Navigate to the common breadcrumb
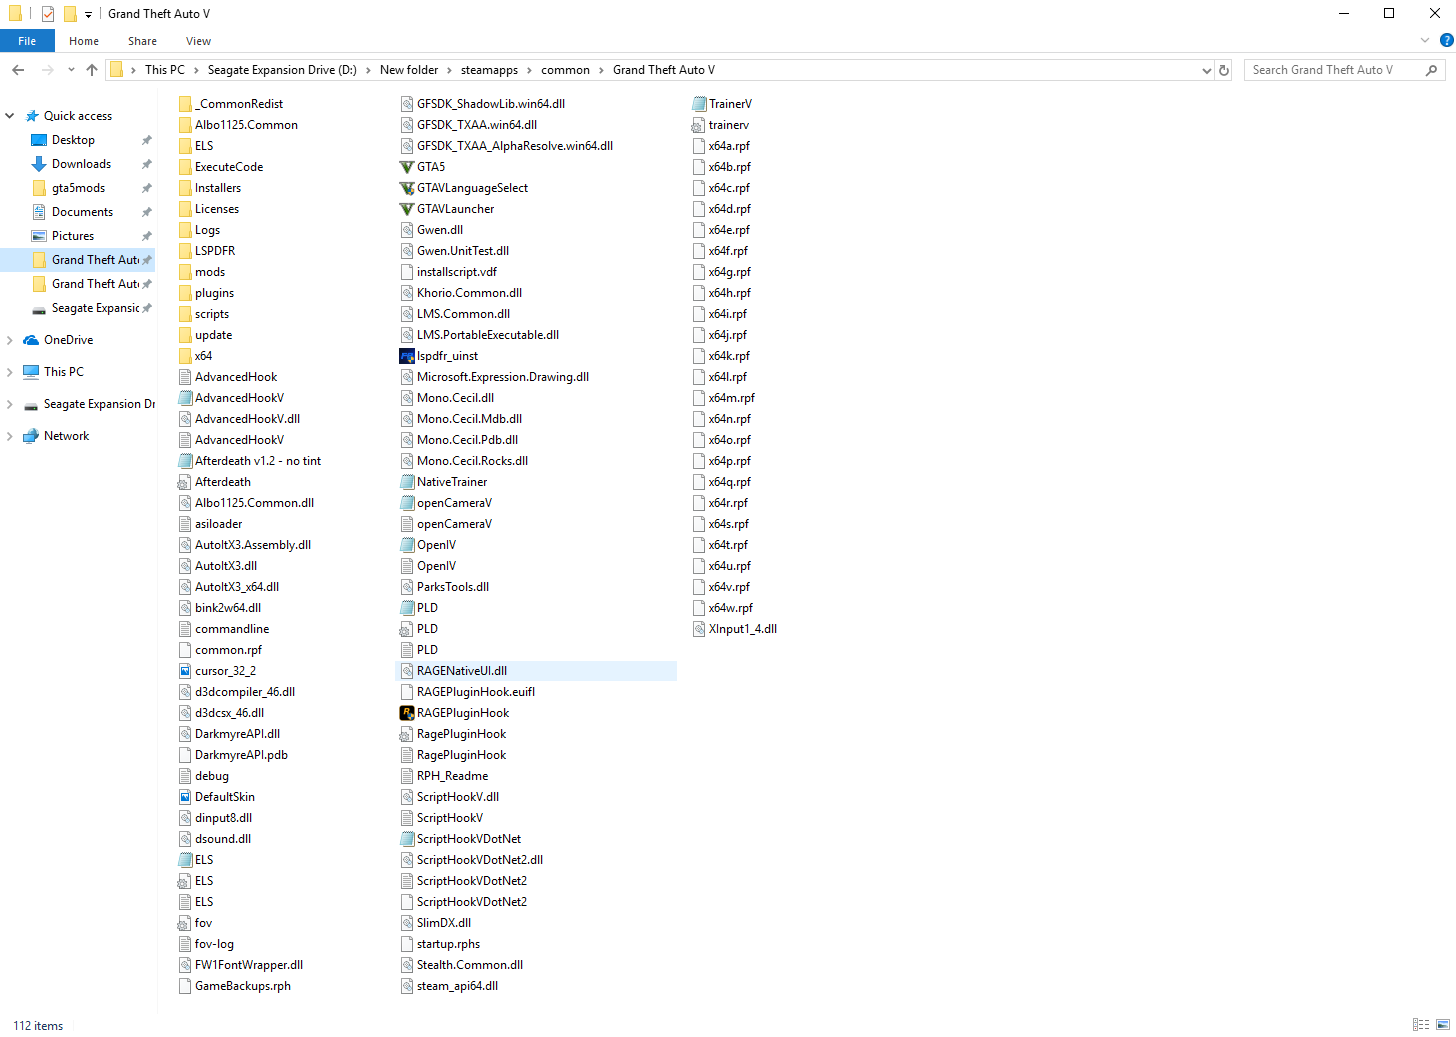1456x1037 pixels. click(x=565, y=70)
